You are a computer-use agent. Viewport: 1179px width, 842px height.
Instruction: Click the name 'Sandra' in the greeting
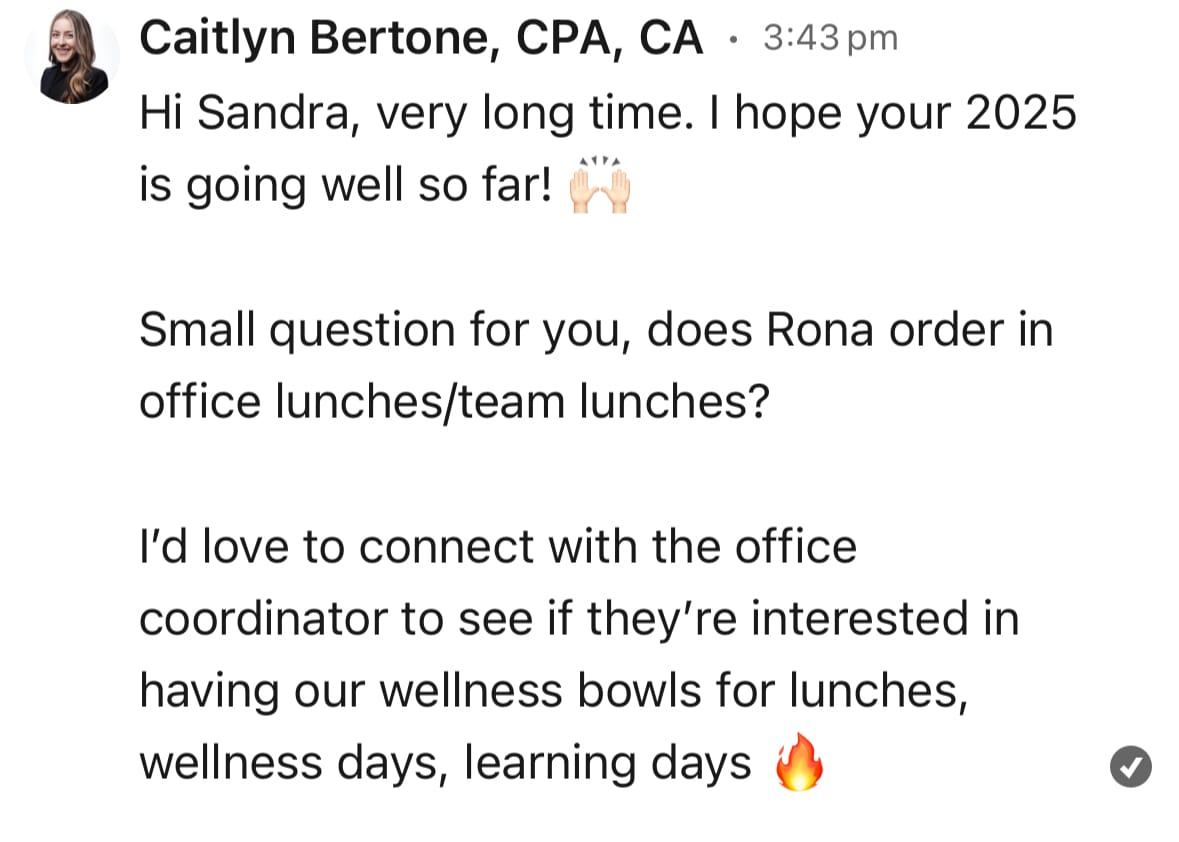[273, 114]
